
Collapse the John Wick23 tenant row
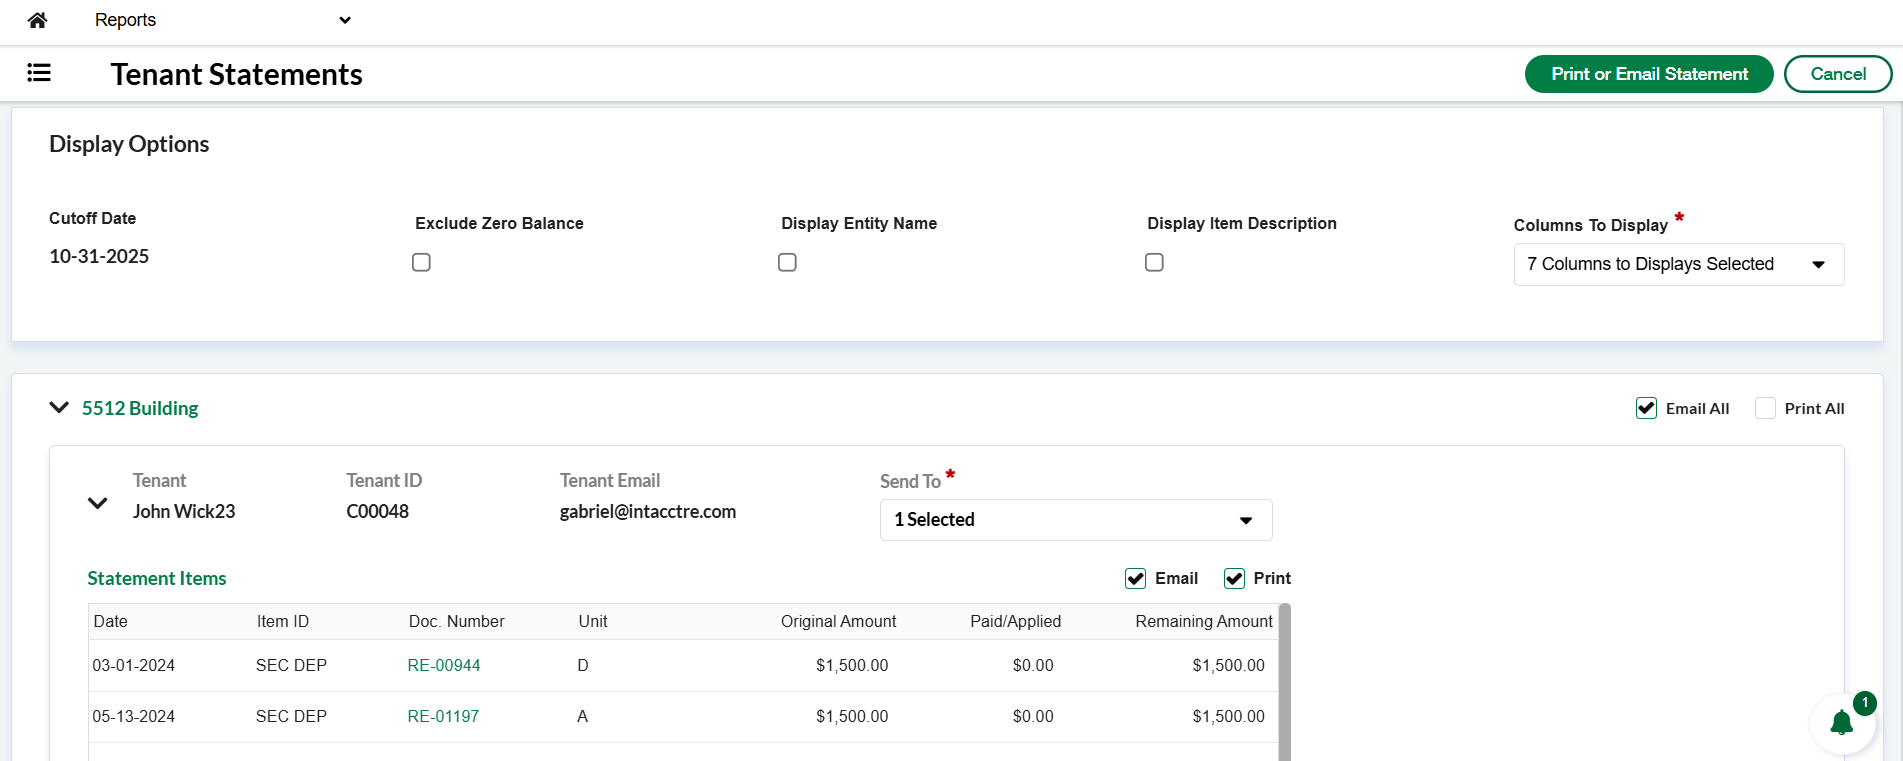click(x=98, y=503)
